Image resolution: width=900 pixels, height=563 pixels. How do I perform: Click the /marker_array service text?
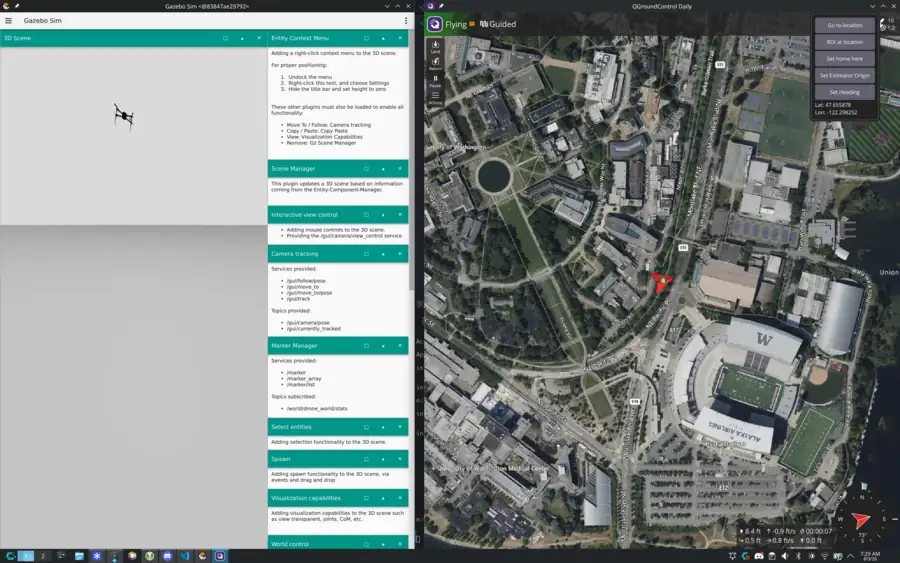point(304,379)
